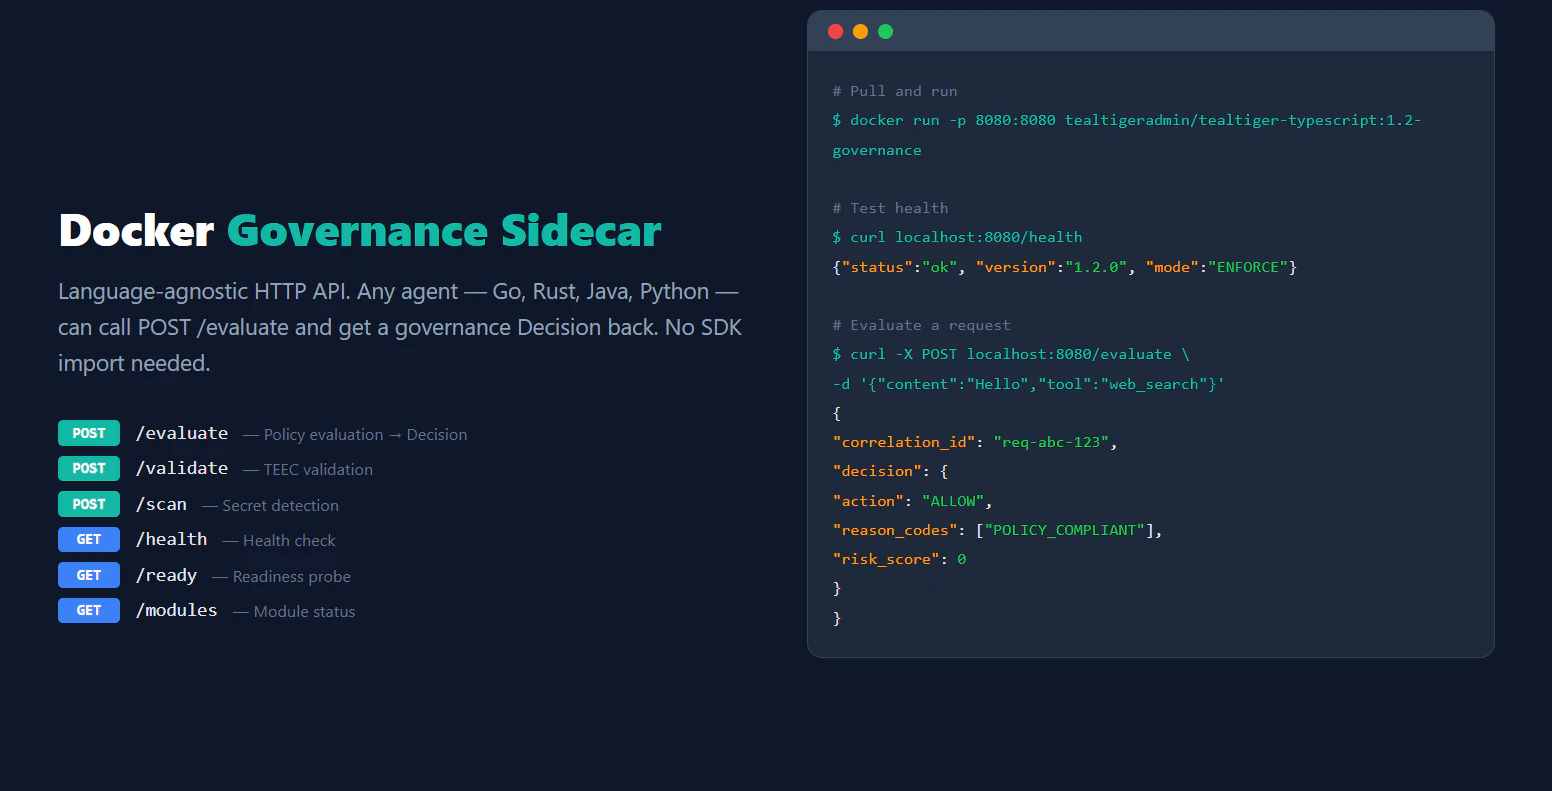Click the red dot in terminal header
The height and width of the screenshot is (791, 1552).
(836, 32)
